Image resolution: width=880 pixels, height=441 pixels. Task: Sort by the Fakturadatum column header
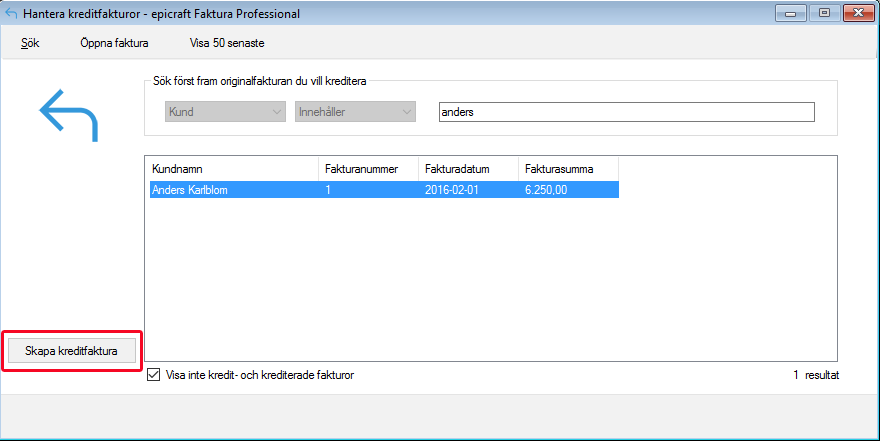point(468,169)
